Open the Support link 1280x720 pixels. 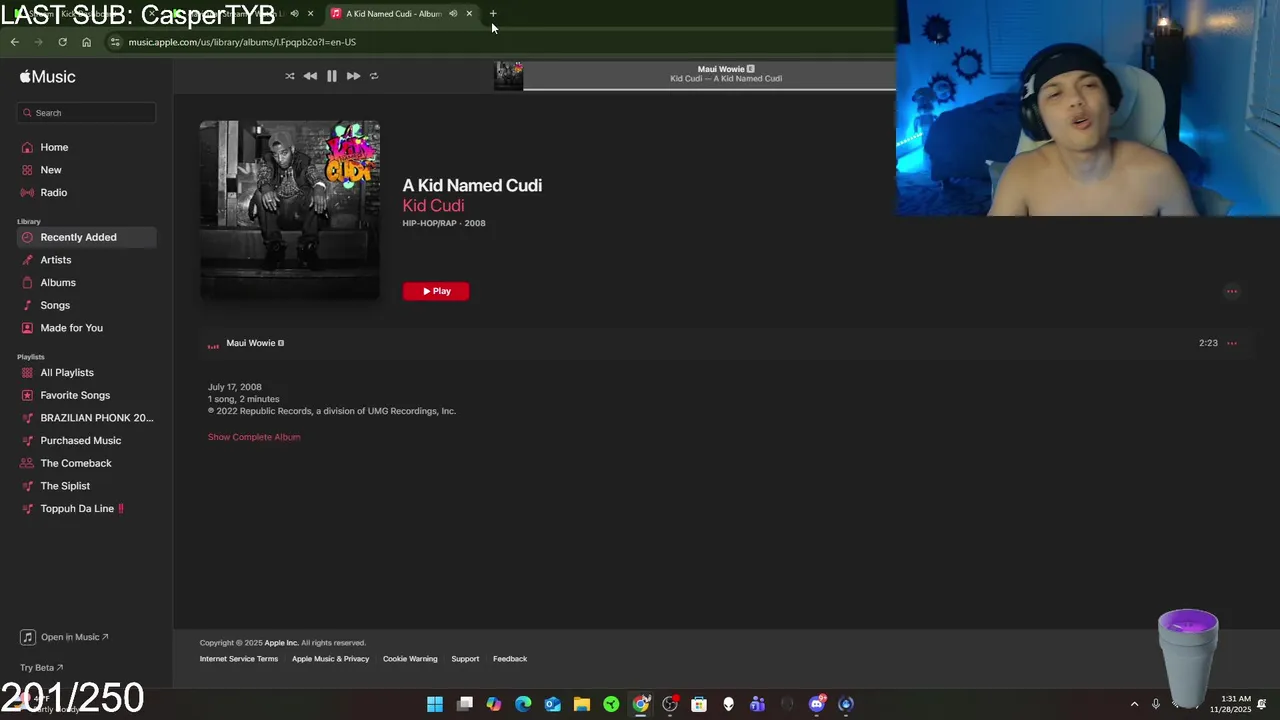465,659
